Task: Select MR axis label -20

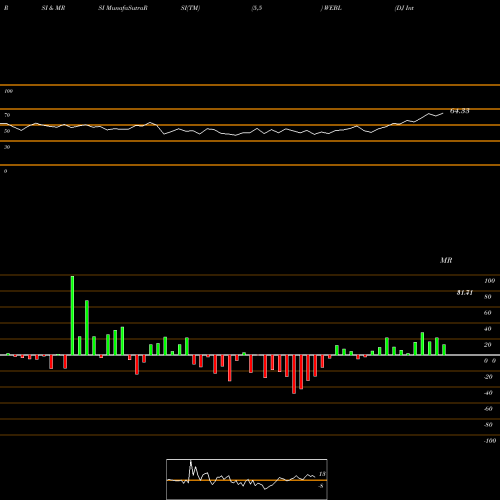Action: point(488,377)
